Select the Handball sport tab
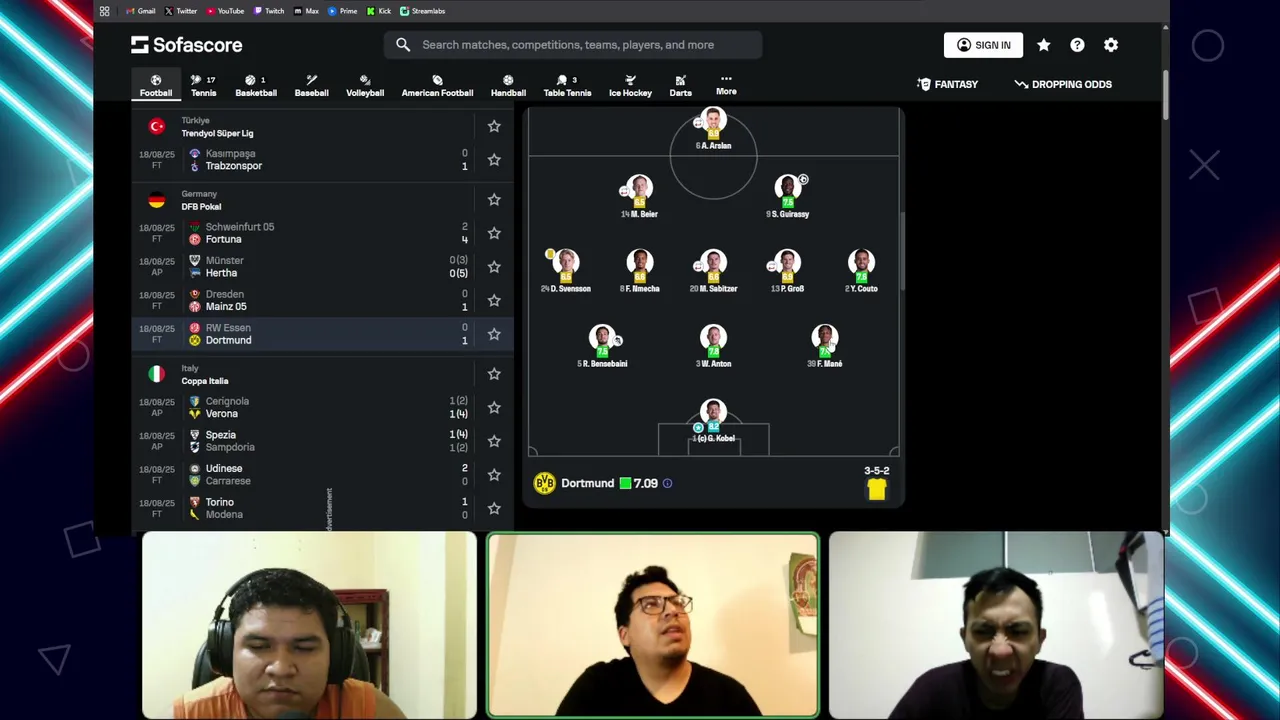The image size is (1280, 720). tap(508, 85)
